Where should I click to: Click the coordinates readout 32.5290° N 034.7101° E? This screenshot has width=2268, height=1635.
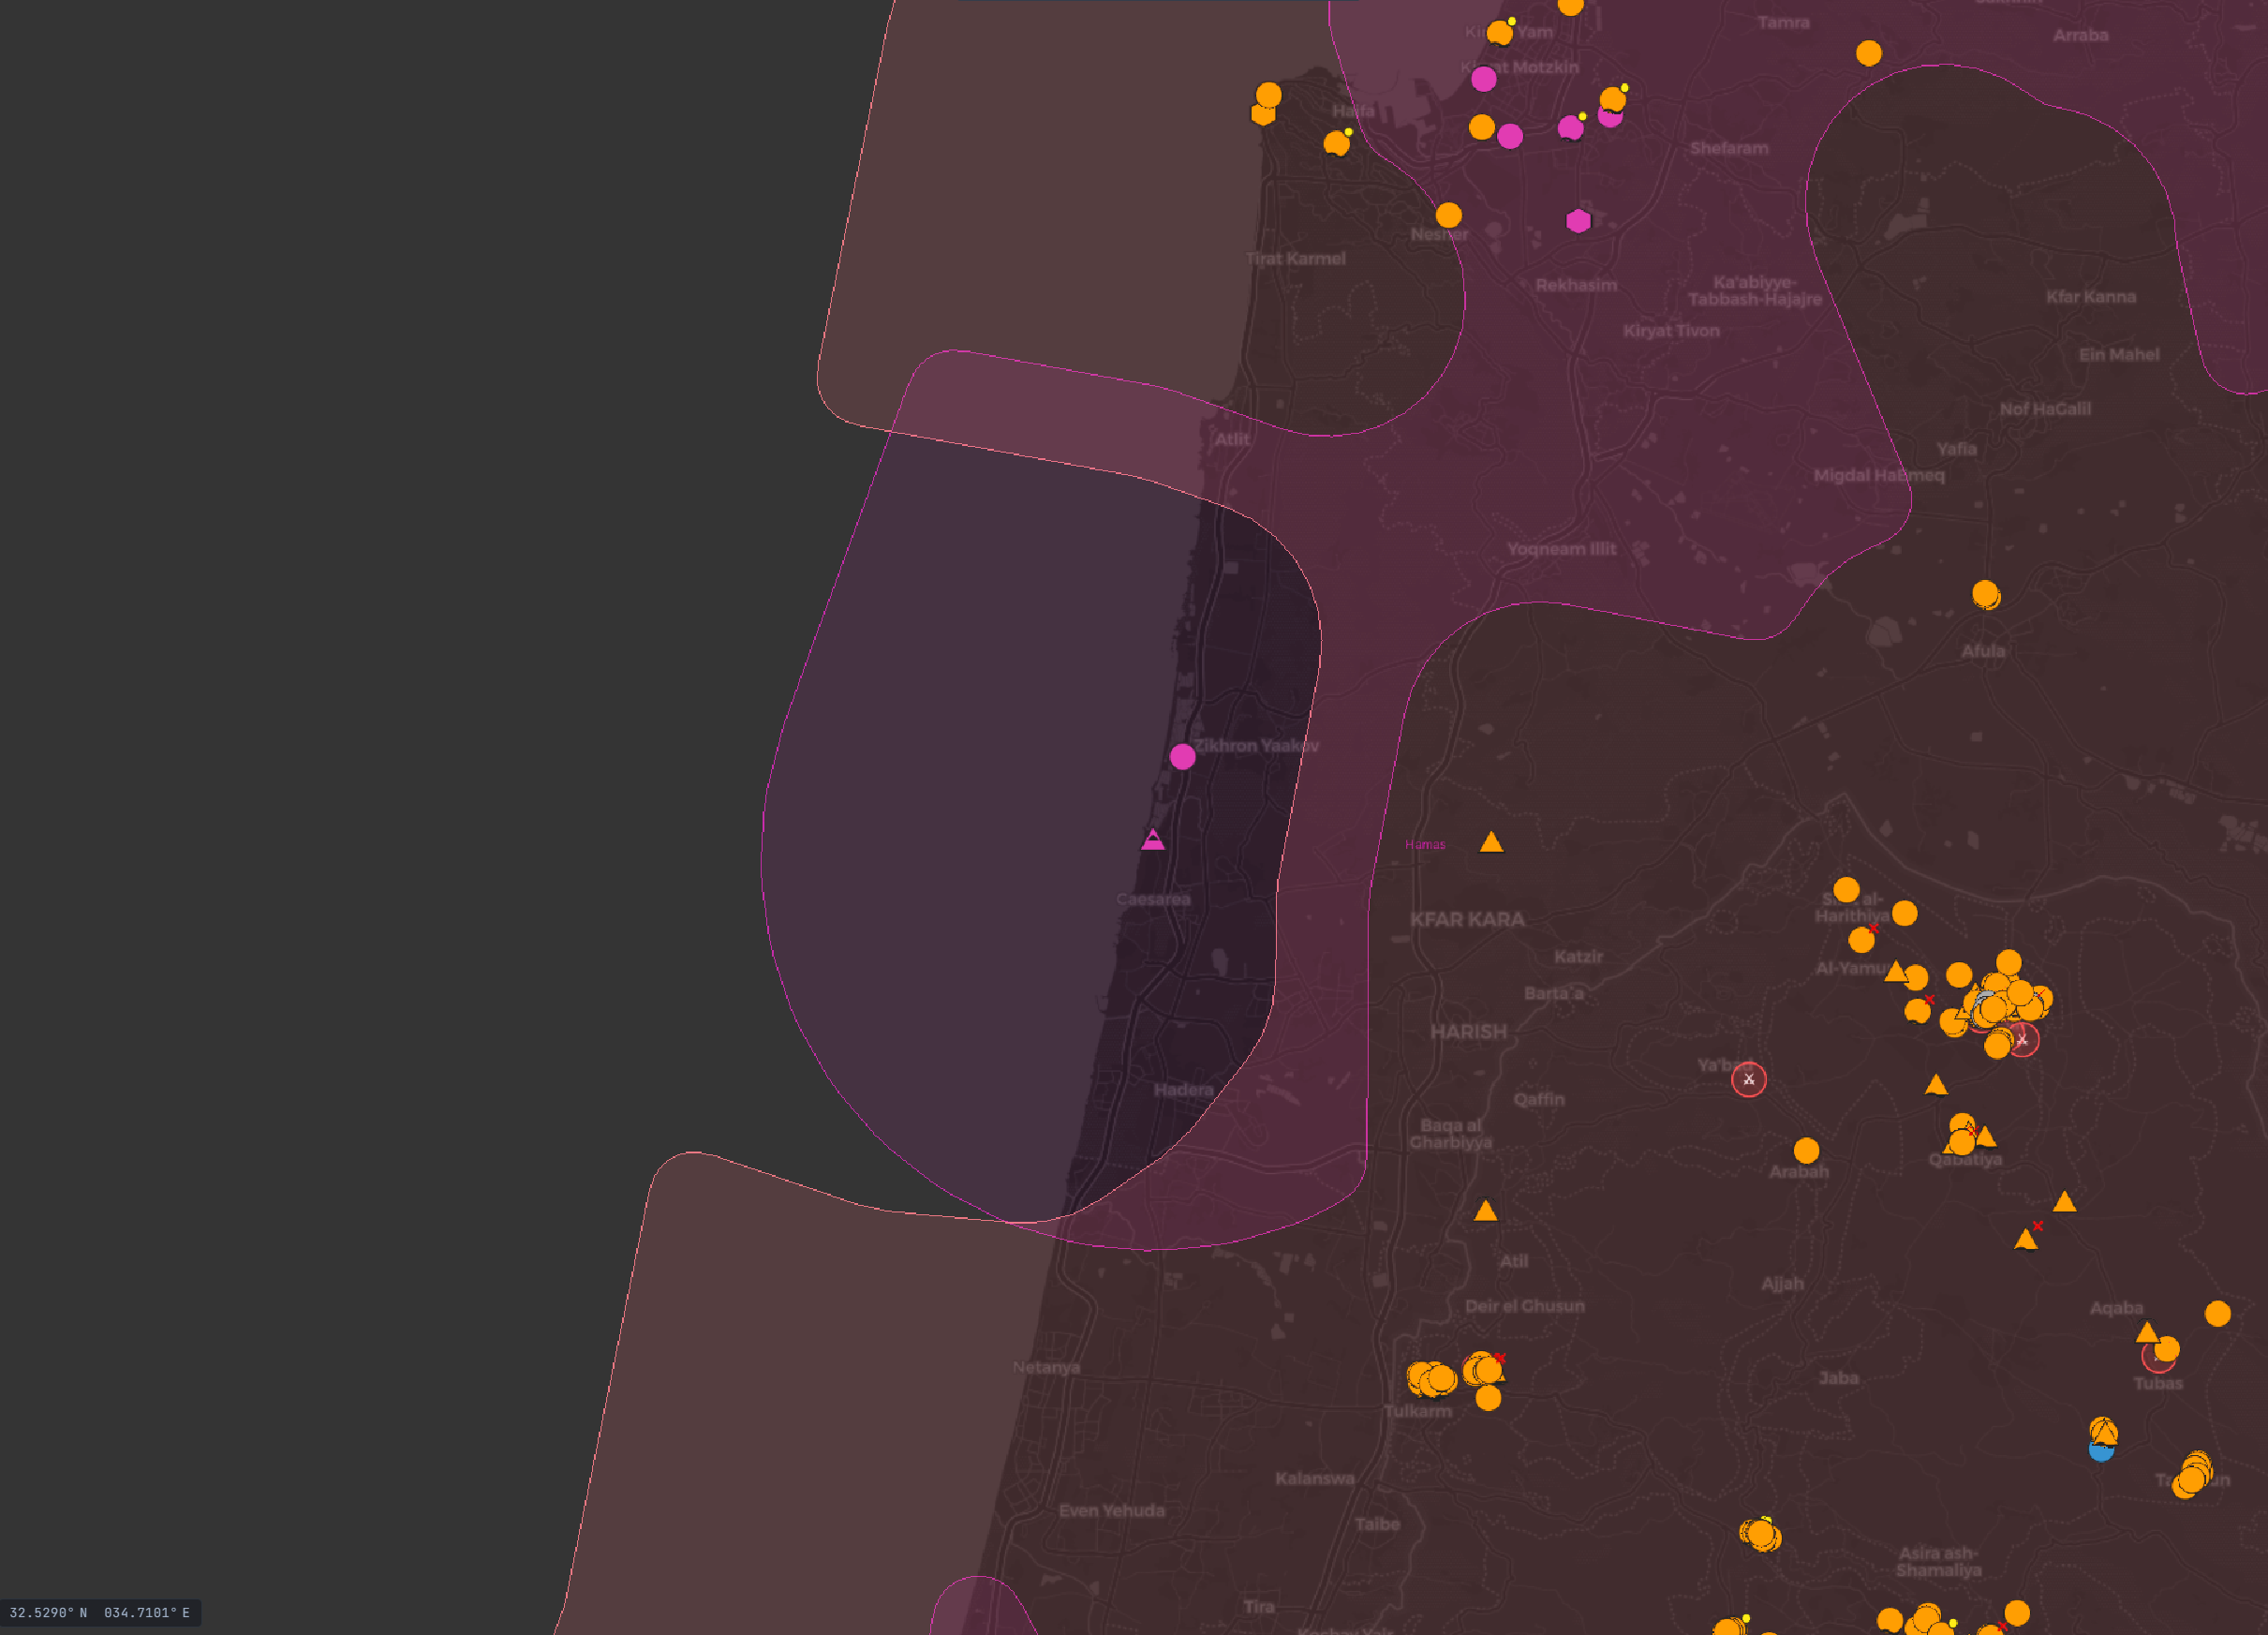(100, 1613)
